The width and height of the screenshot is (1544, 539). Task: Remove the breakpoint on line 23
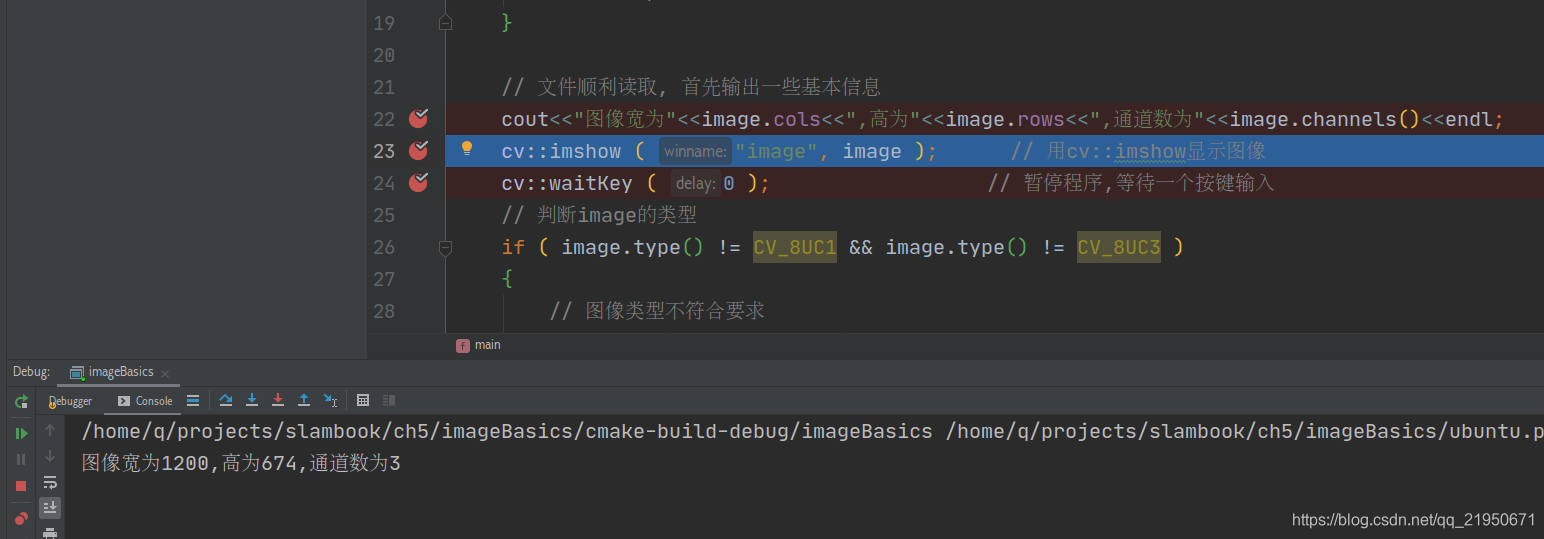tap(418, 151)
